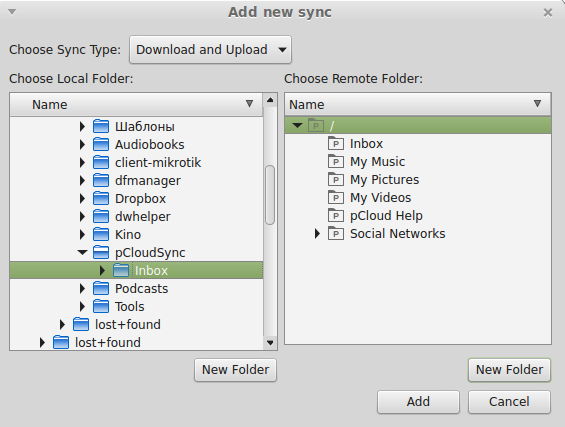The image size is (565, 427).
Task: Create a New Folder in local pane
Action: click(235, 370)
